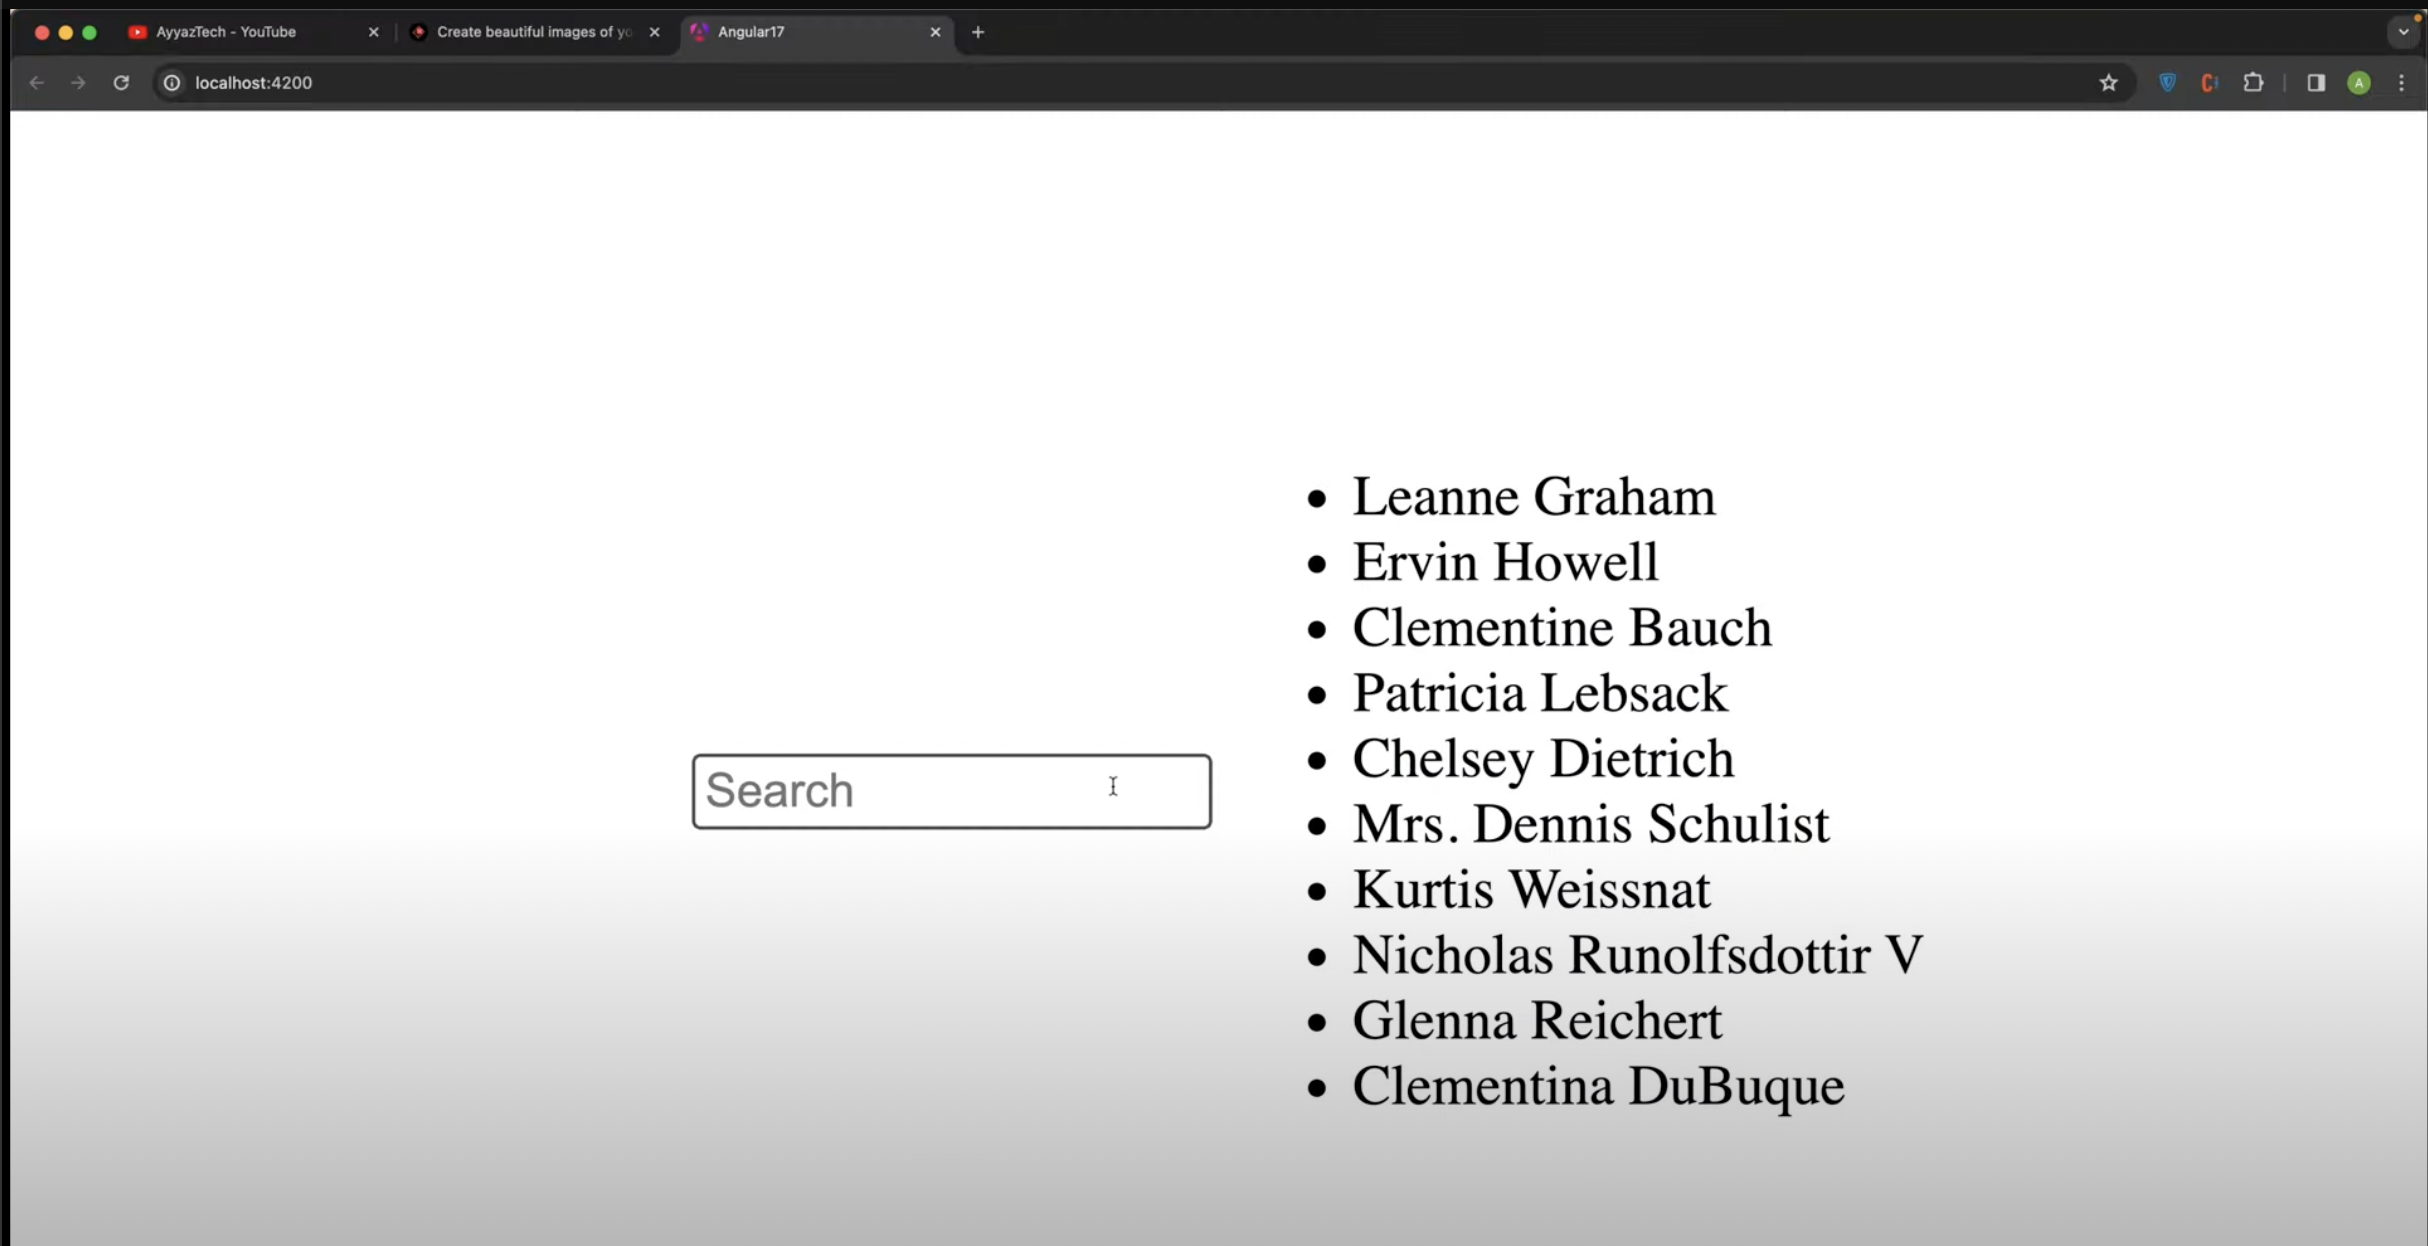Open Chrome three-dot menu

(2401, 83)
